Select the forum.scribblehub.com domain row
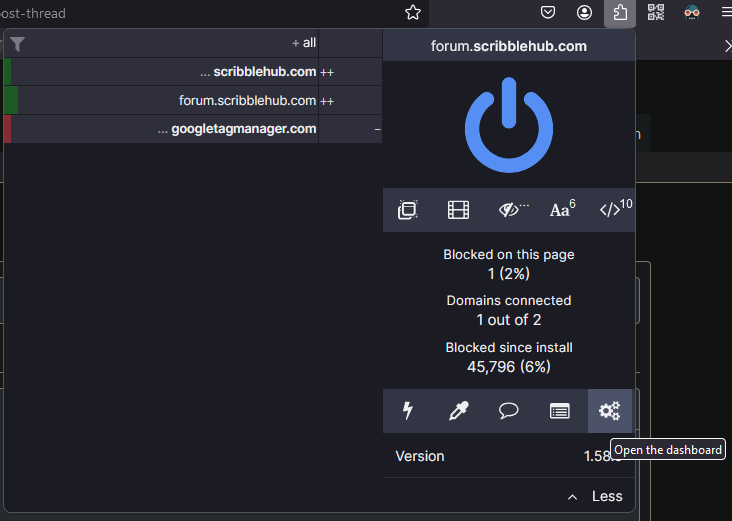 247,100
